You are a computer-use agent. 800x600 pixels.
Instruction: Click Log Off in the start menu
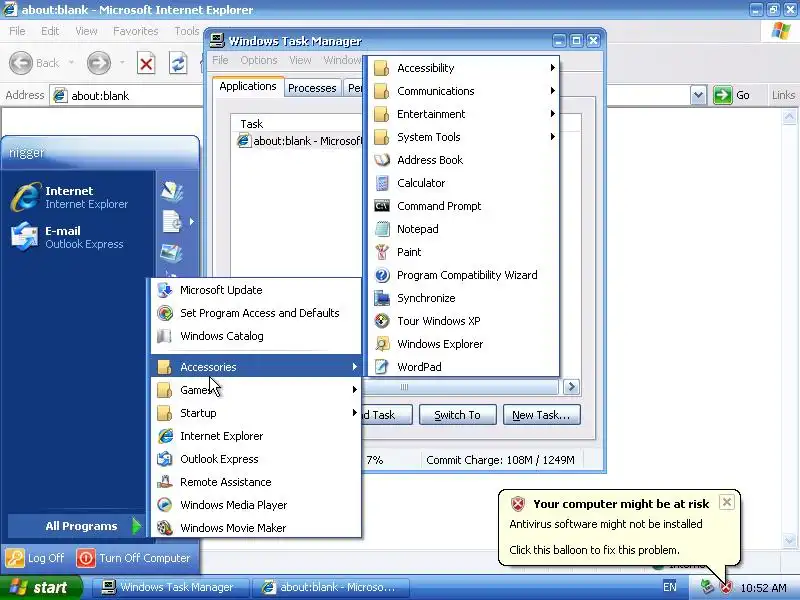(x=35, y=558)
